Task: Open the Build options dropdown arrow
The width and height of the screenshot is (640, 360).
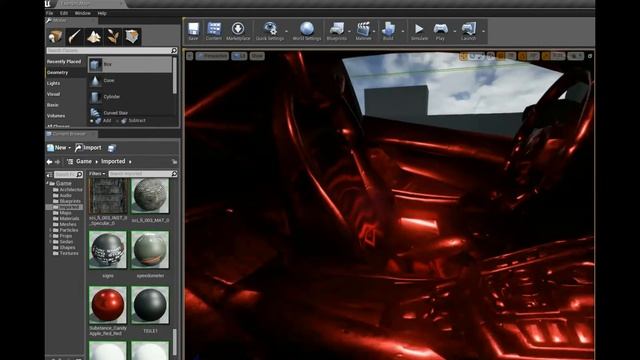Action: click(x=402, y=31)
